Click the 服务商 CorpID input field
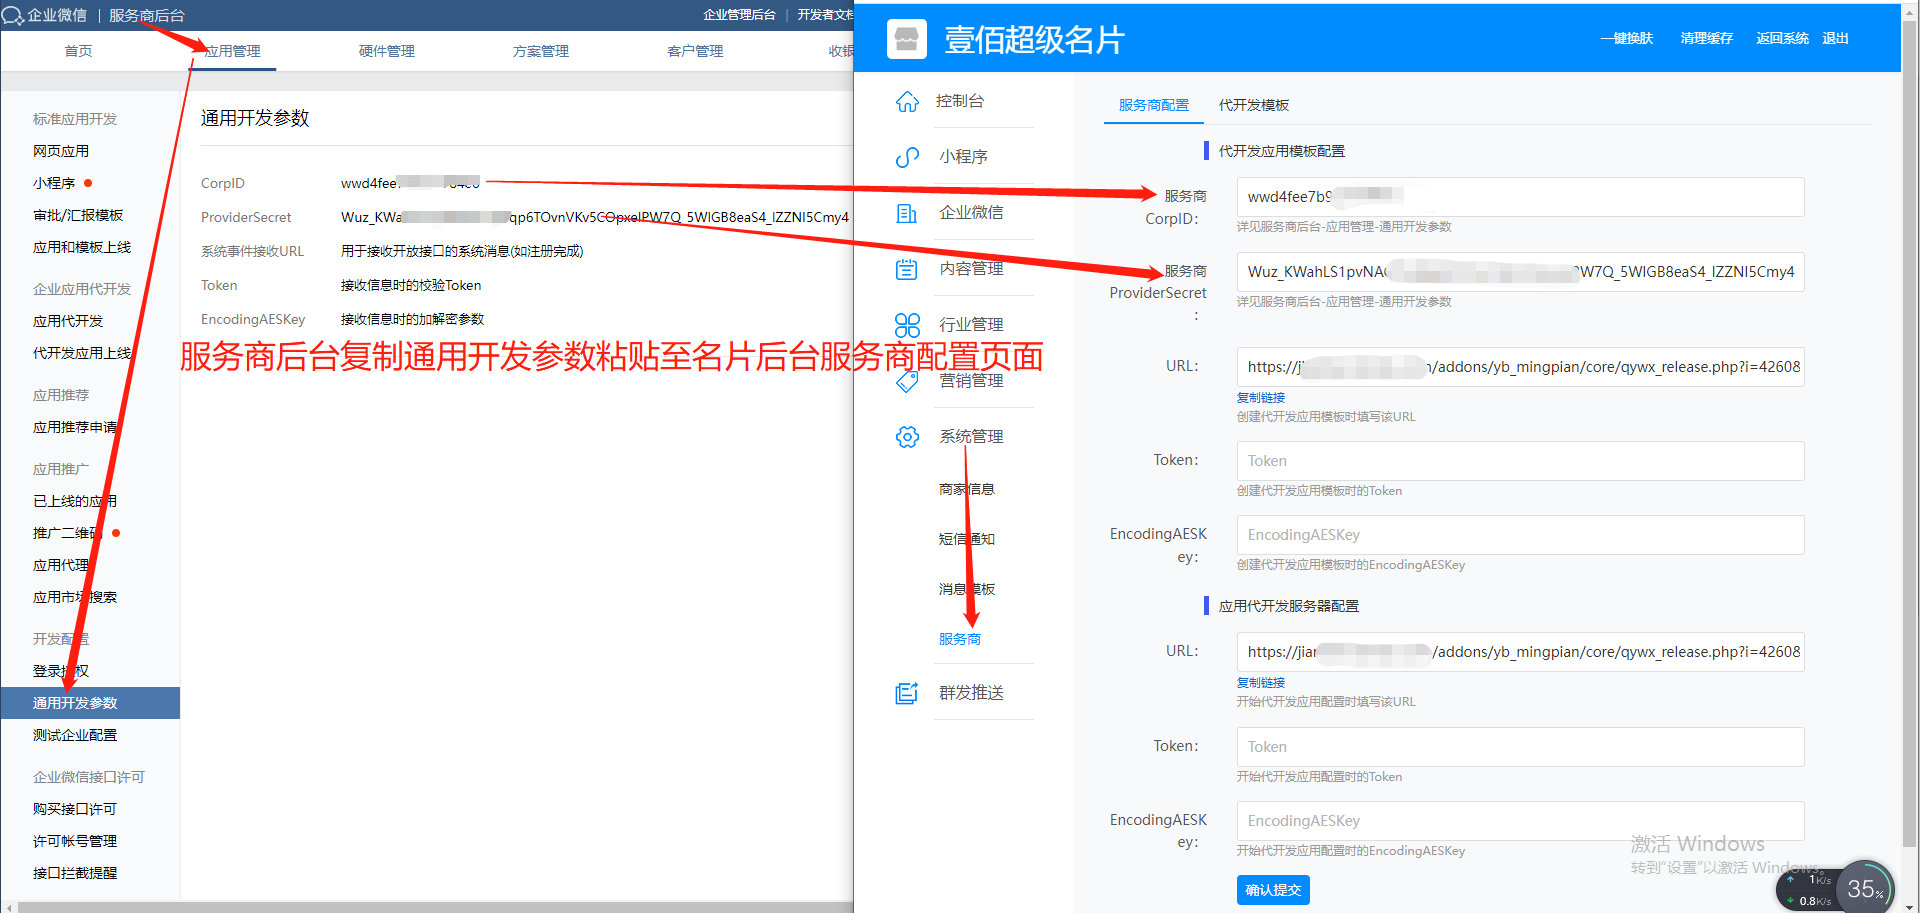This screenshot has height=913, width=1920. pos(1520,197)
